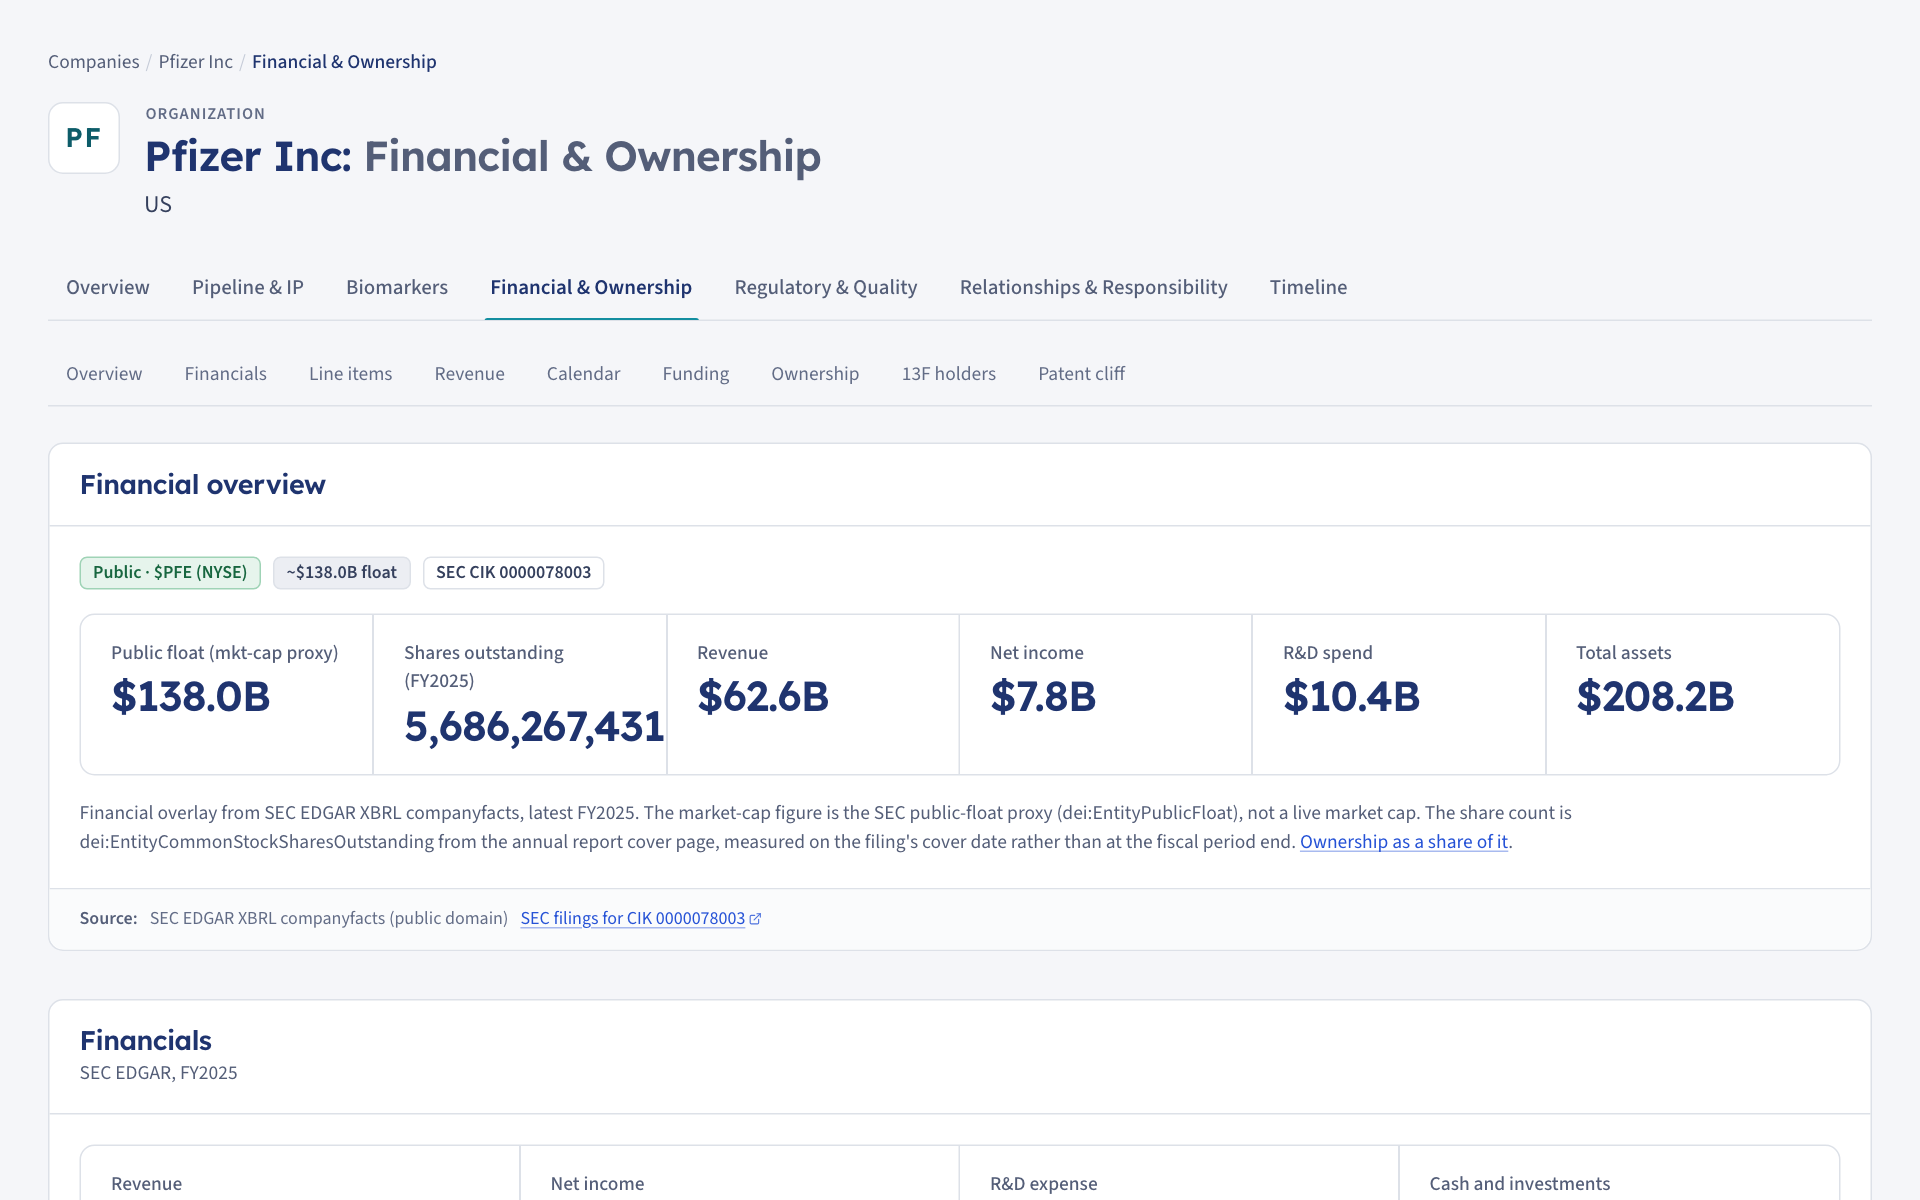Click the Companies breadcrumb link
Screen dimensions: 1920x1200
tap(94, 62)
